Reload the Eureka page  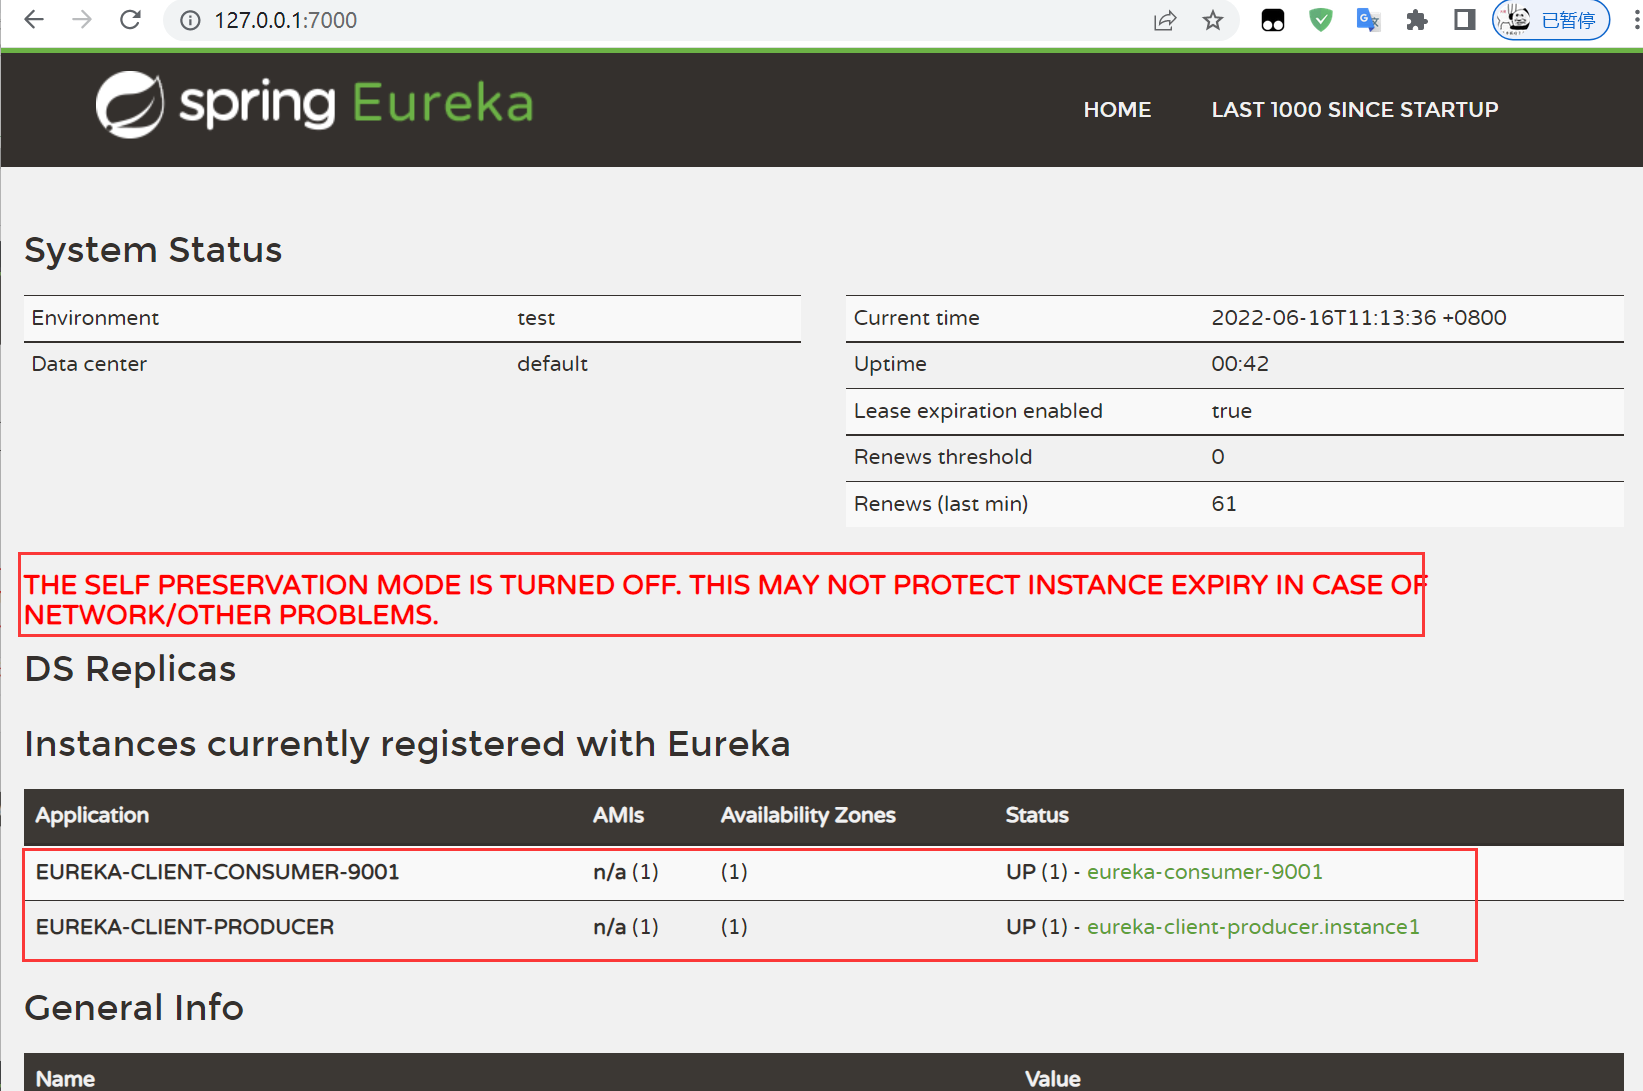130,20
